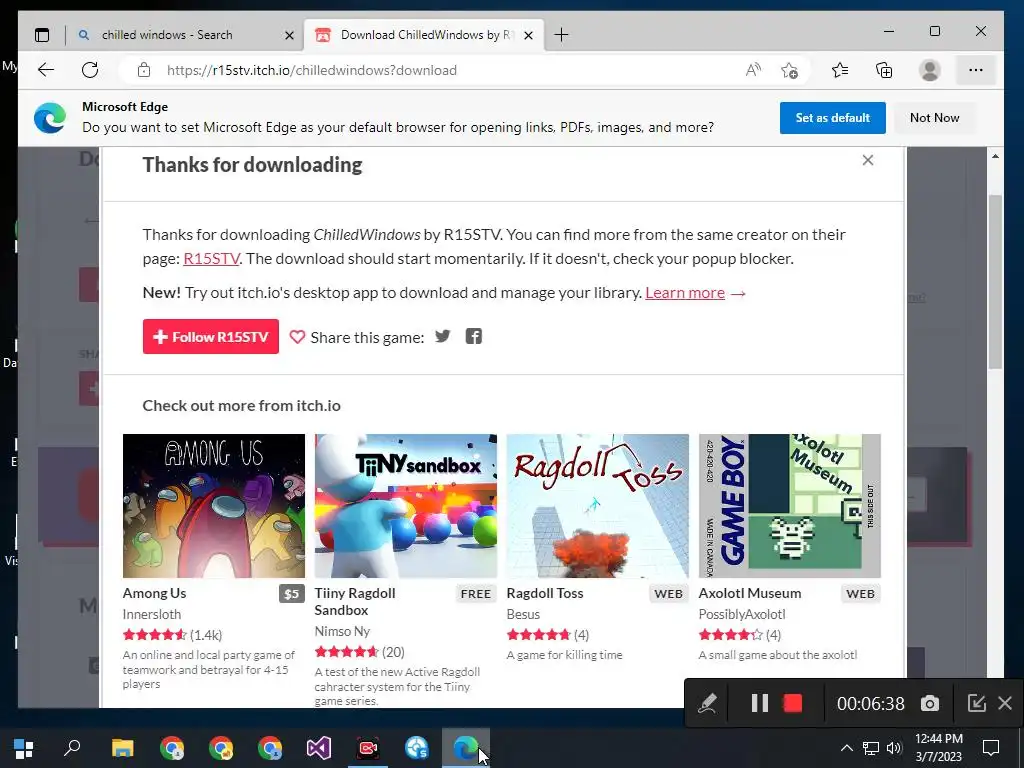Open Collections icon in Edge toolbar

[x=884, y=70]
